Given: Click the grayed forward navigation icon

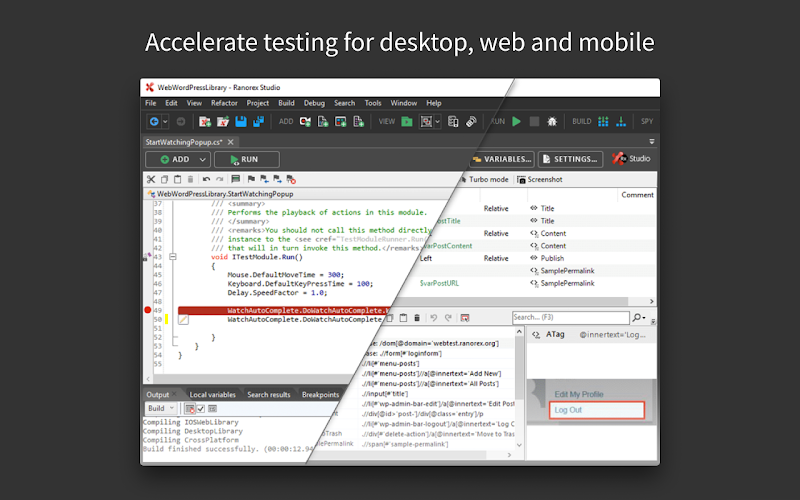Looking at the screenshot, I should click(x=181, y=121).
